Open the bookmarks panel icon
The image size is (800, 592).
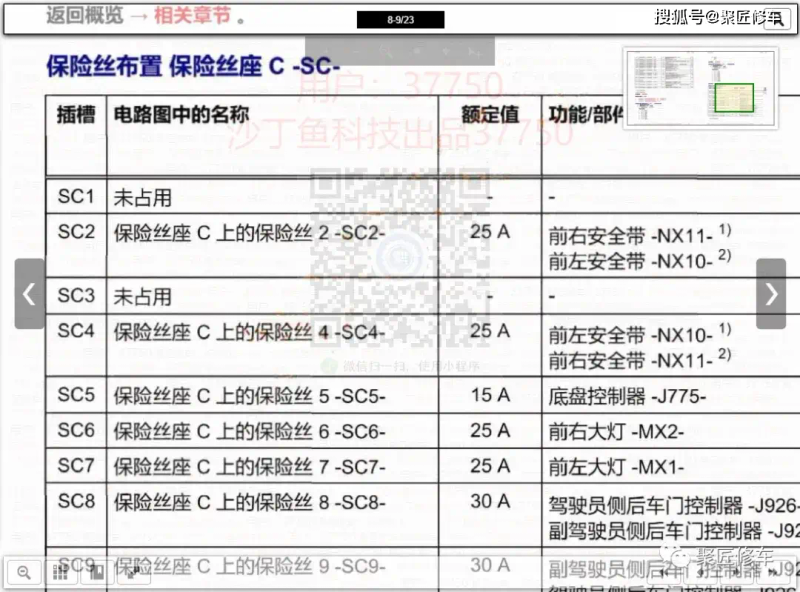click(x=97, y=572)
